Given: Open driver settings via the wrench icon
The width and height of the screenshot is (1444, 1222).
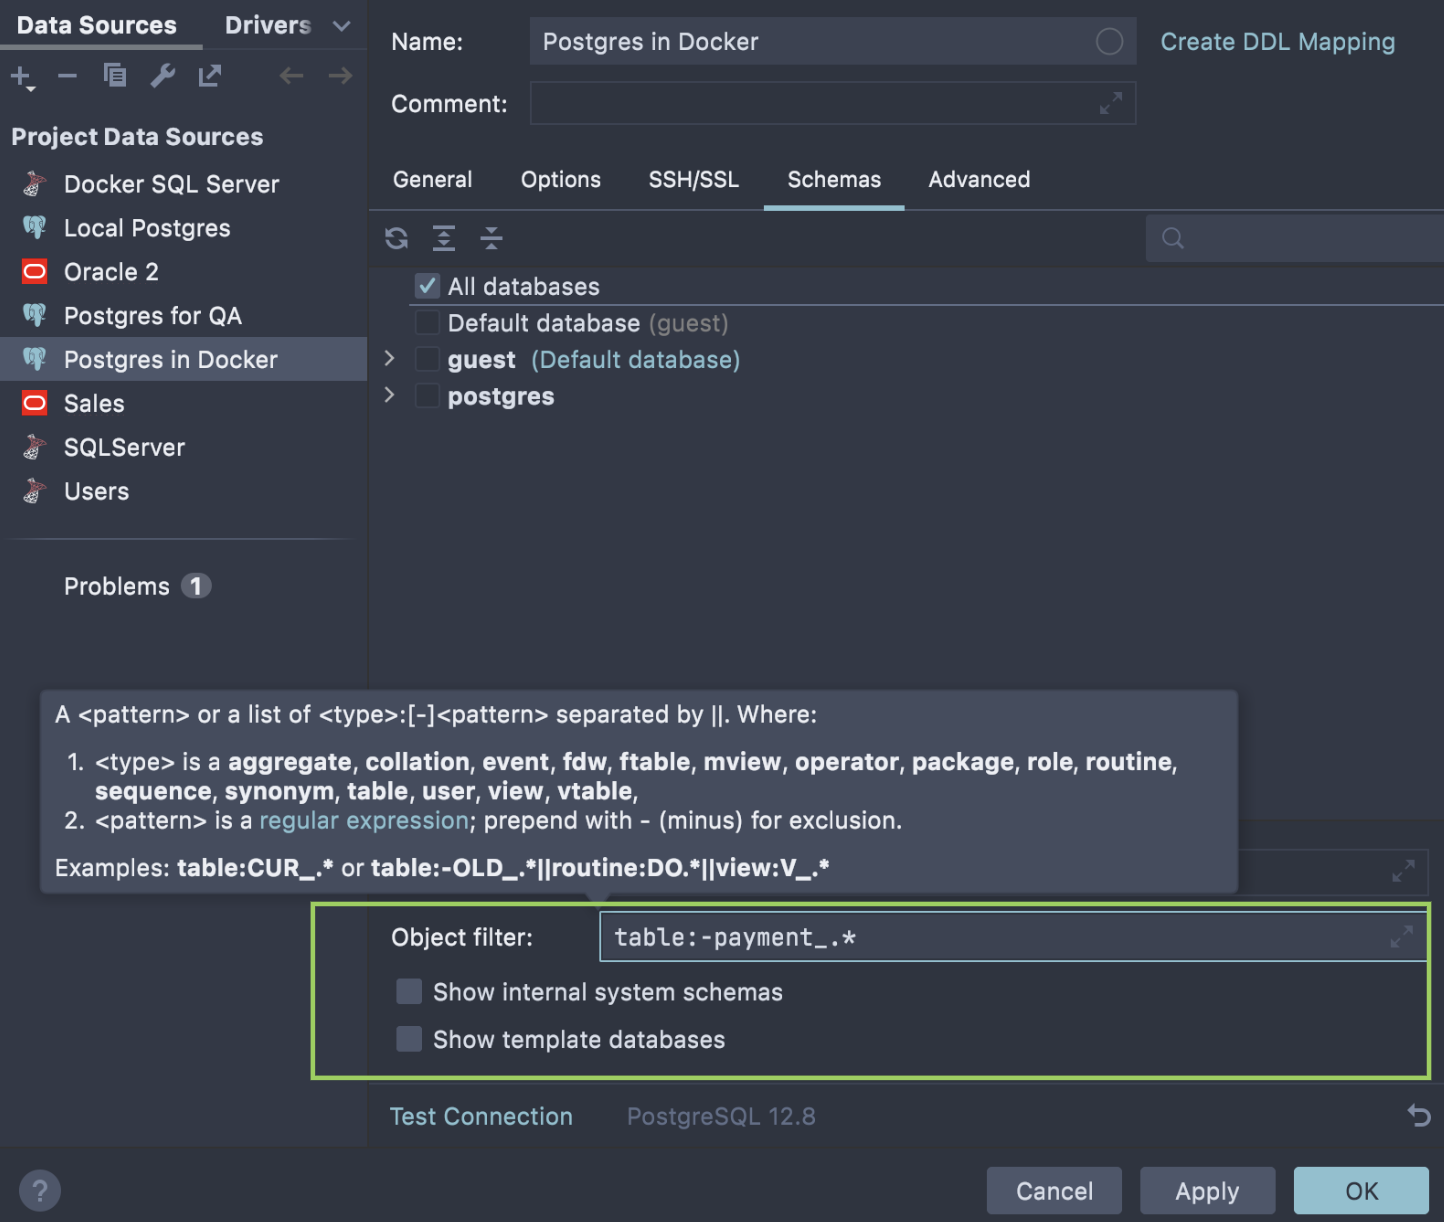Looking at the screenshot, I should pos(162,76).
